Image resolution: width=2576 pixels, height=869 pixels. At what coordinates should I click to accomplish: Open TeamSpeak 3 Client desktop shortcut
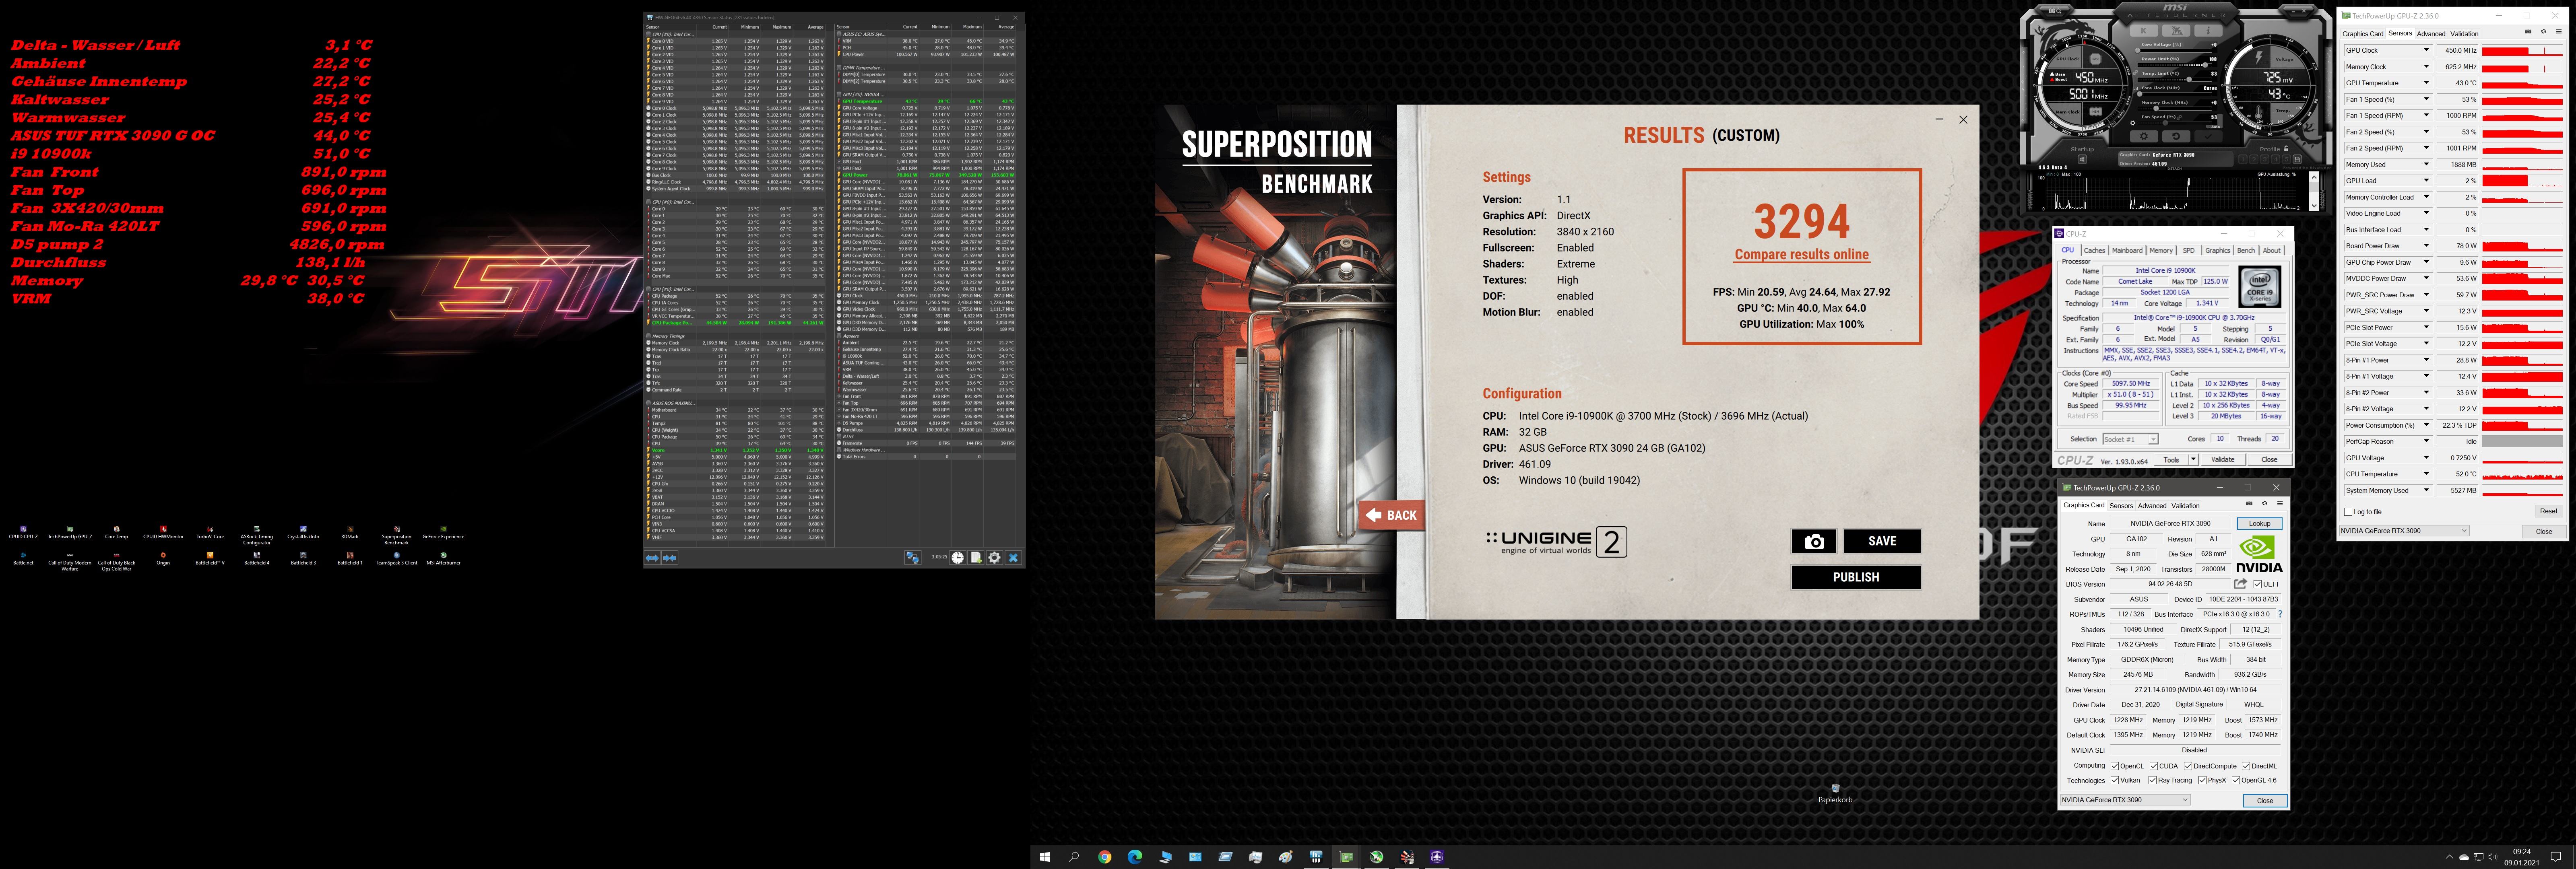(397, 558)
